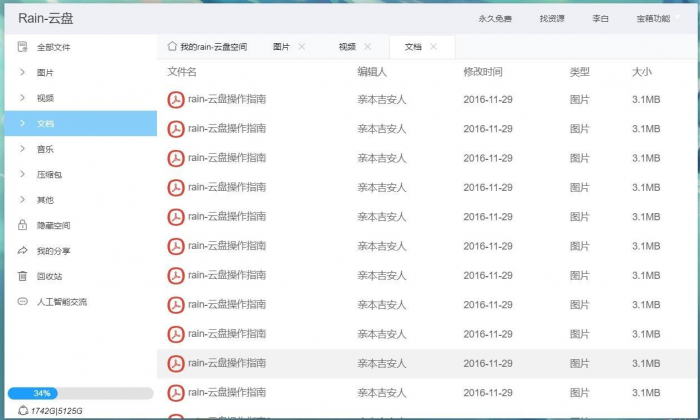The image size is (700, 420).
Task: Click 永久免费 in the top bar
Action: tap(494, 18)
